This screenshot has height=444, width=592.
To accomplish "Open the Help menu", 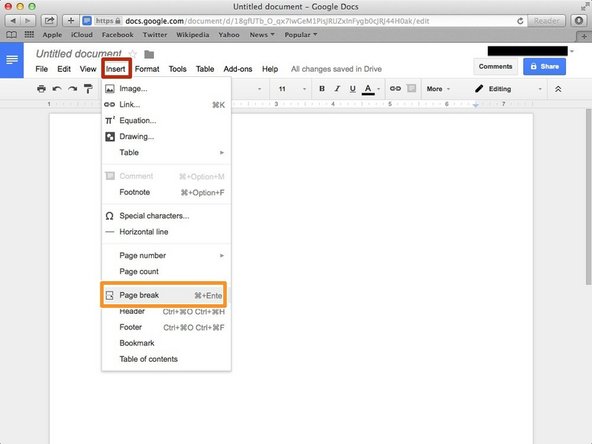I will (270, 69).
